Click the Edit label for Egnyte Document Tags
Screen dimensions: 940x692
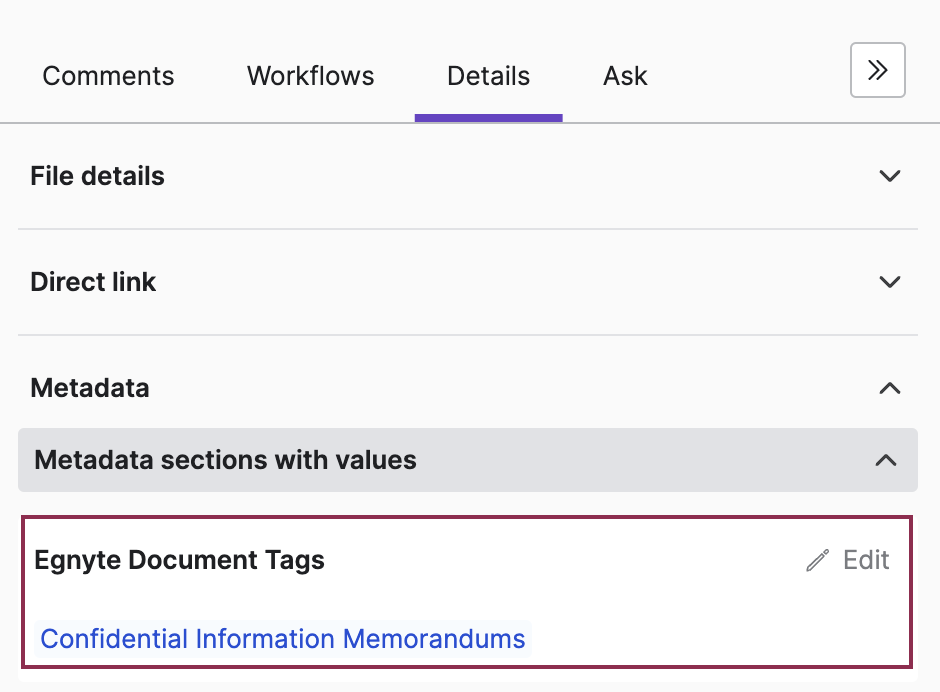click(x=866, y=560)
